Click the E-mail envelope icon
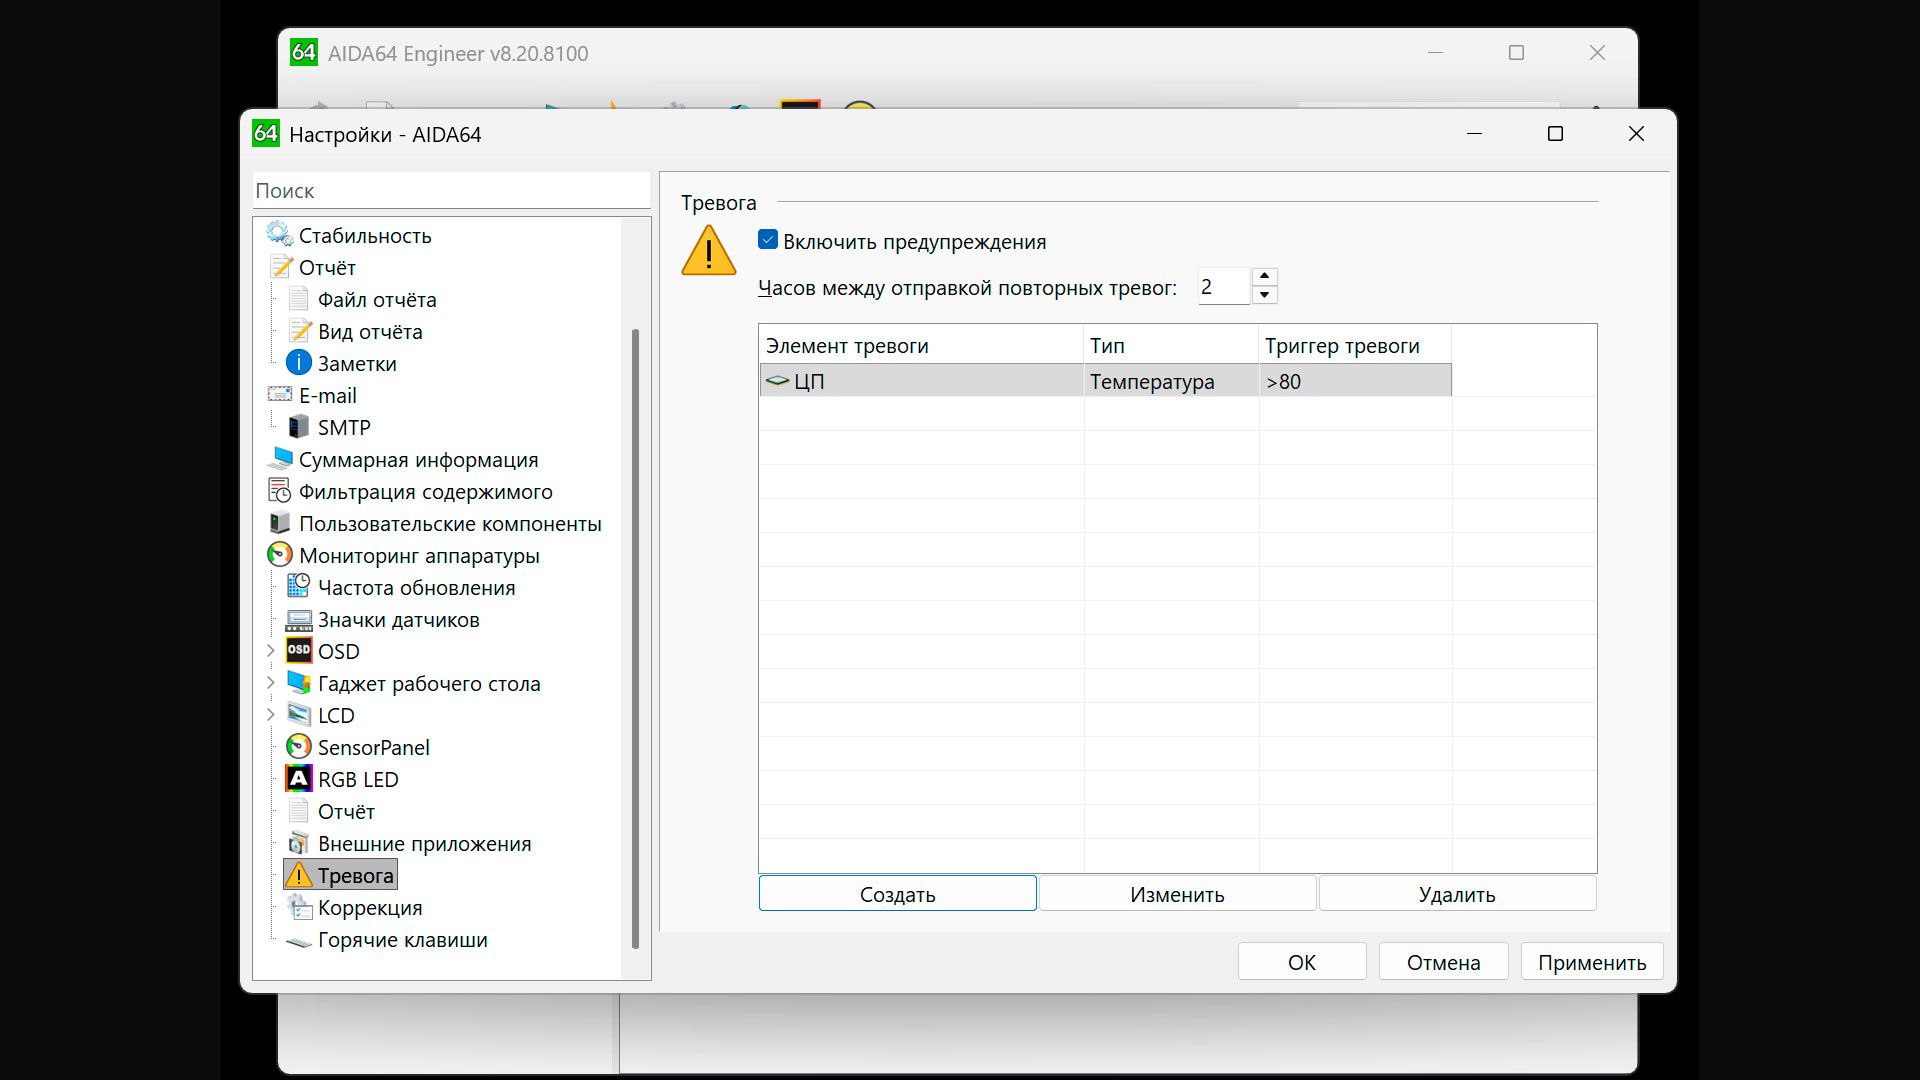This screenshot has height=1080, width=1920. (280, 395)
